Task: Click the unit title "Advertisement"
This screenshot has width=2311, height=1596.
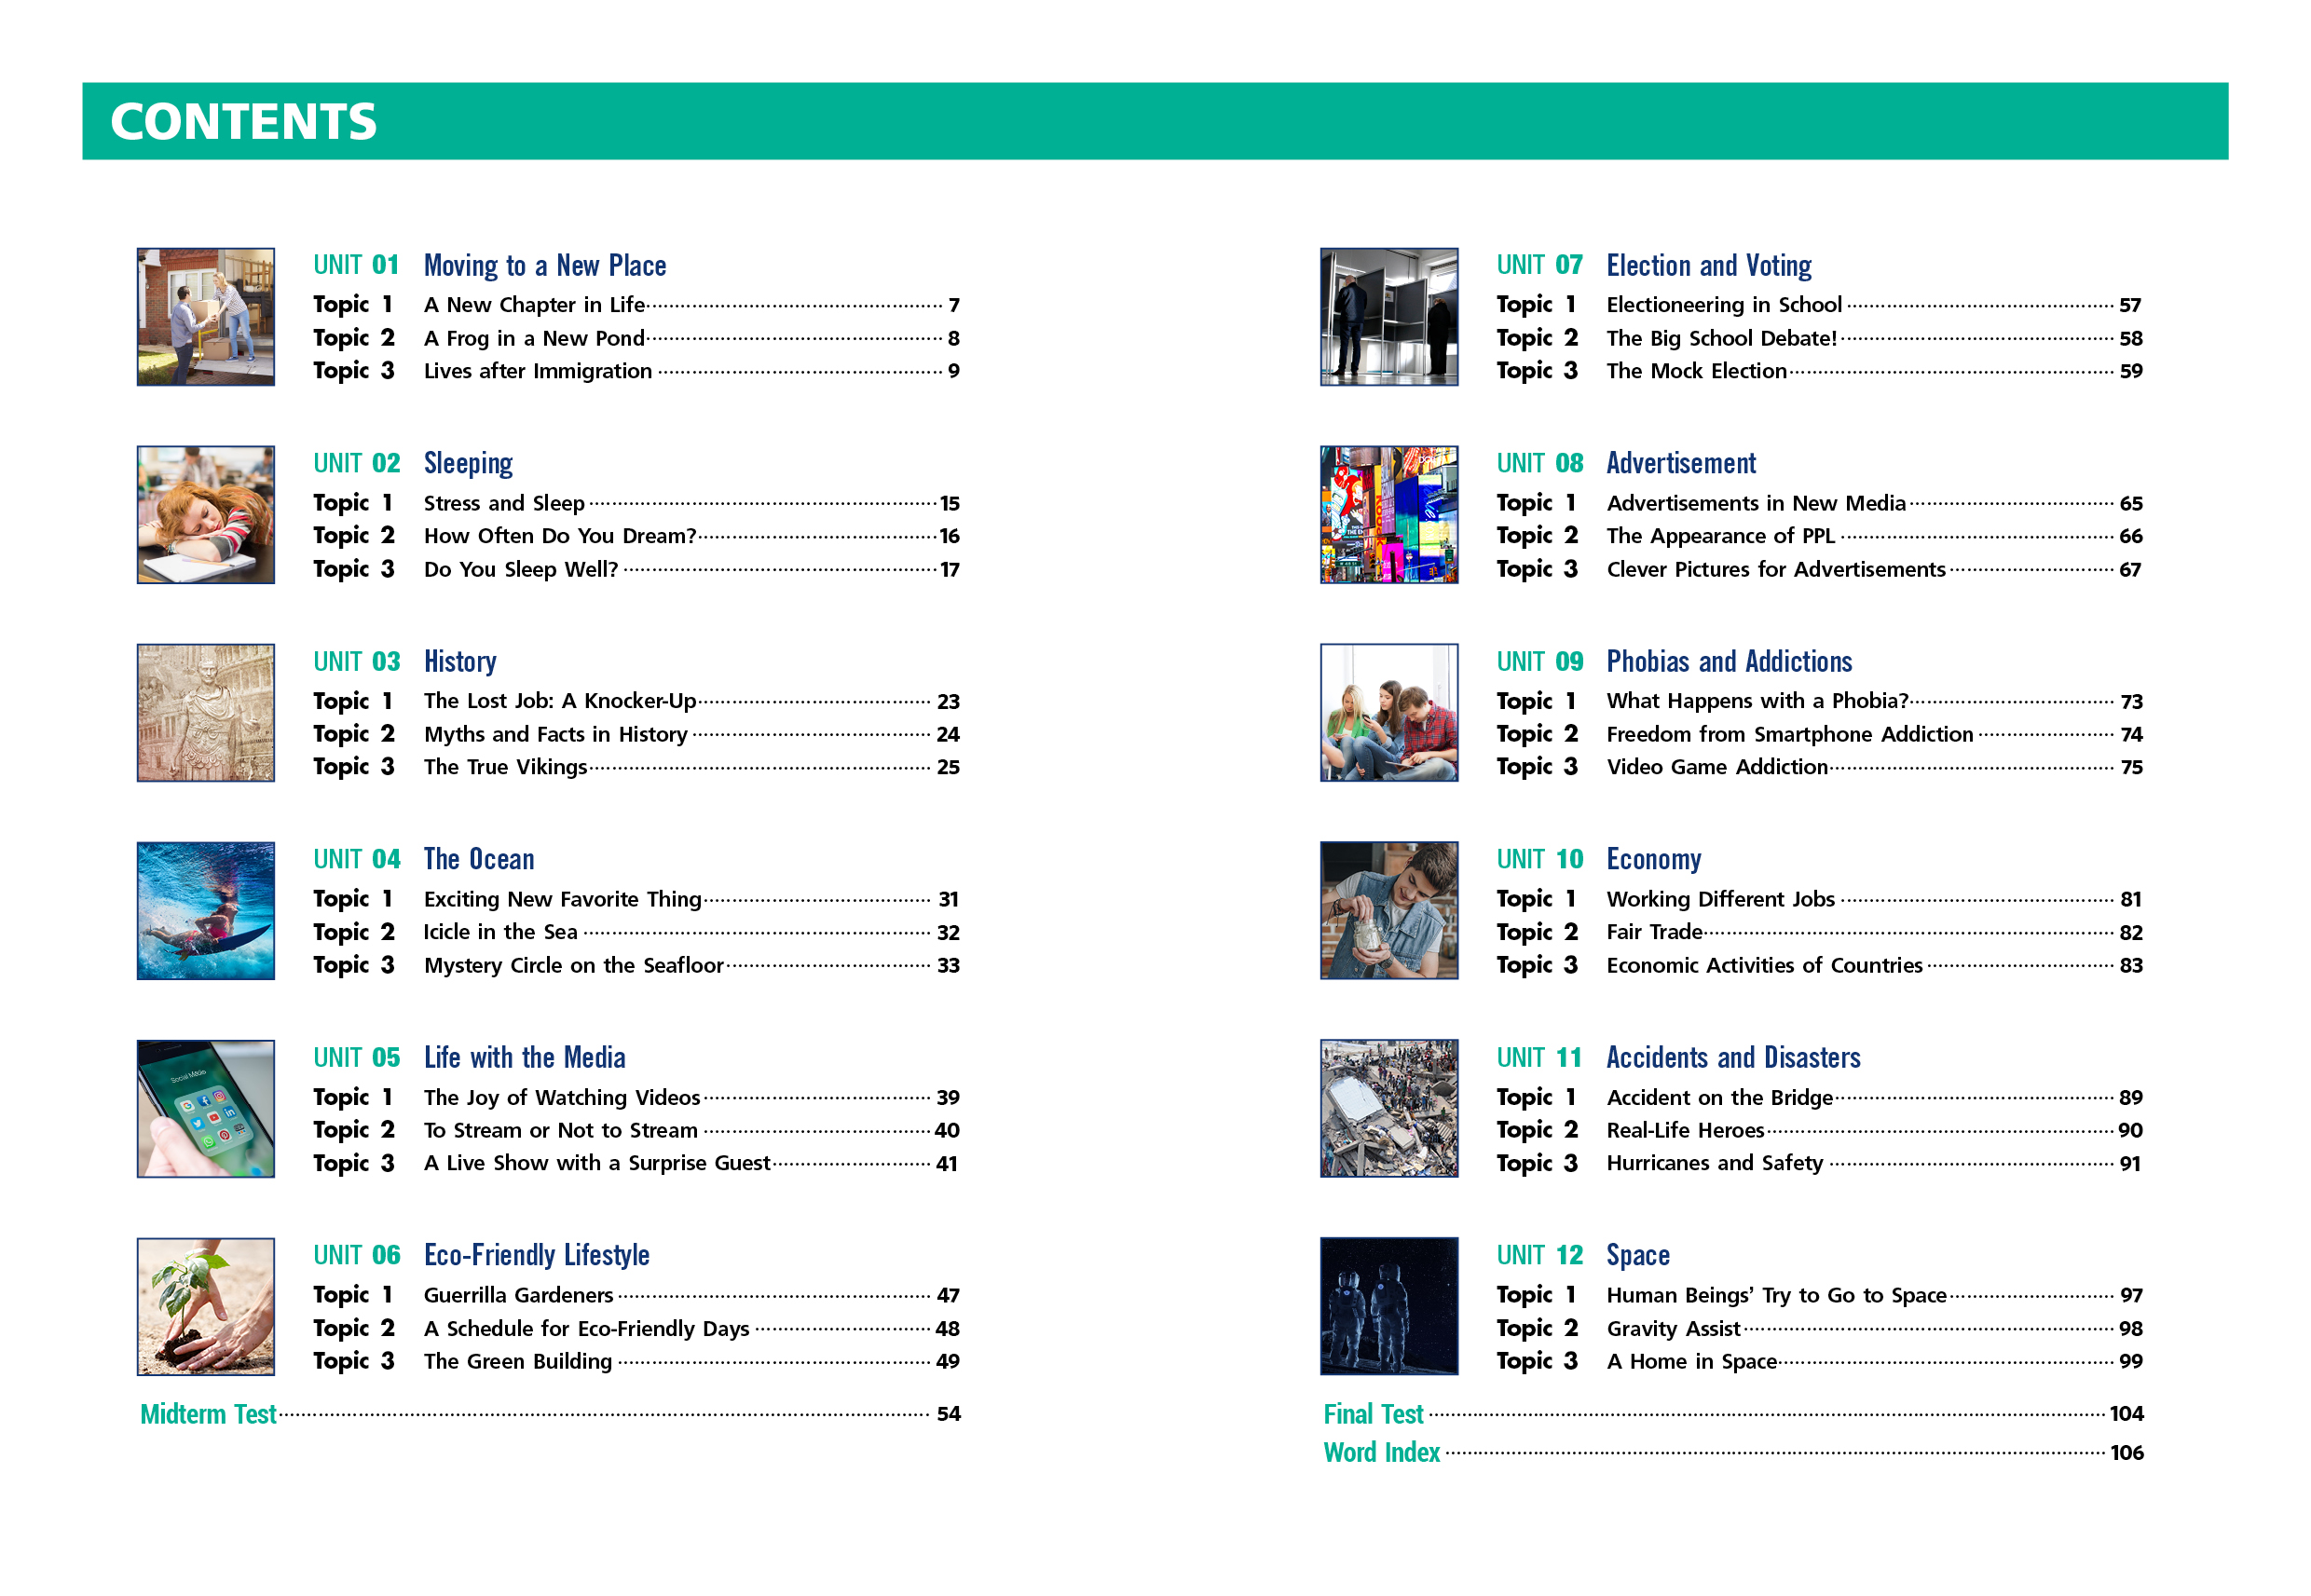Action: [x=1681, y=464]
